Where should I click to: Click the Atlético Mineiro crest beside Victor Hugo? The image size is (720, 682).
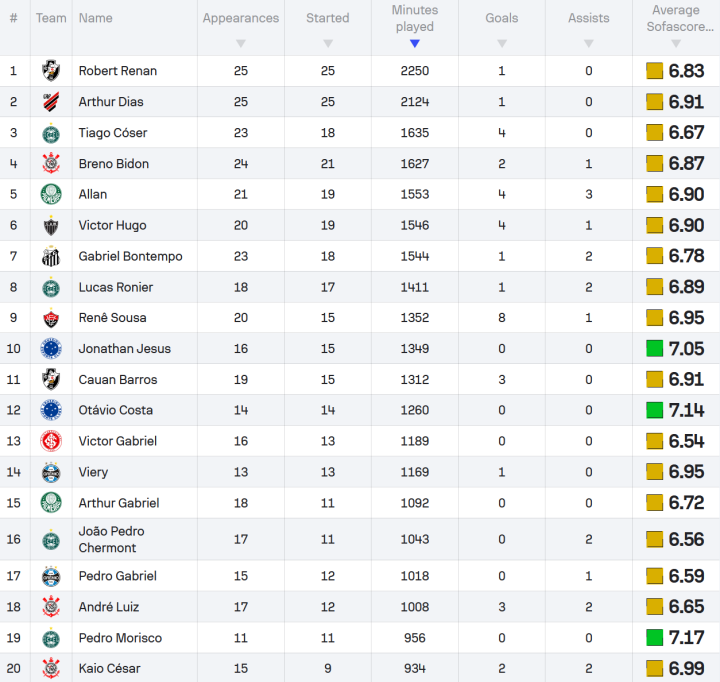pos(51,225)
